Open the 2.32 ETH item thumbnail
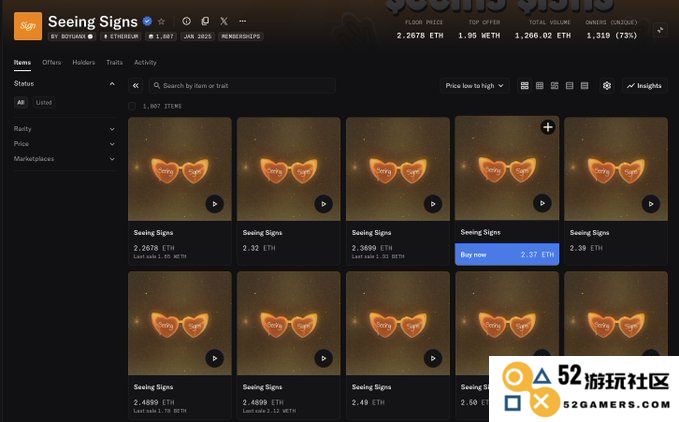This screenshot has height=422, width=679. (x=288, y=169)
